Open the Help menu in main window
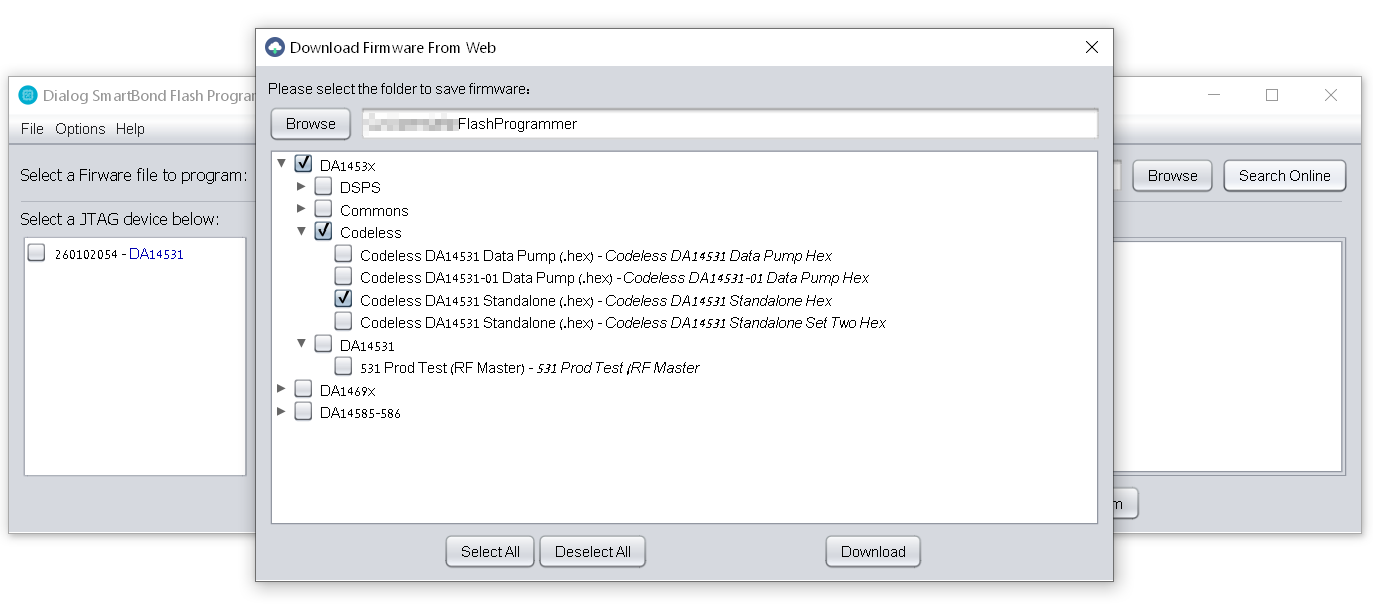 [x=130, y=129]
